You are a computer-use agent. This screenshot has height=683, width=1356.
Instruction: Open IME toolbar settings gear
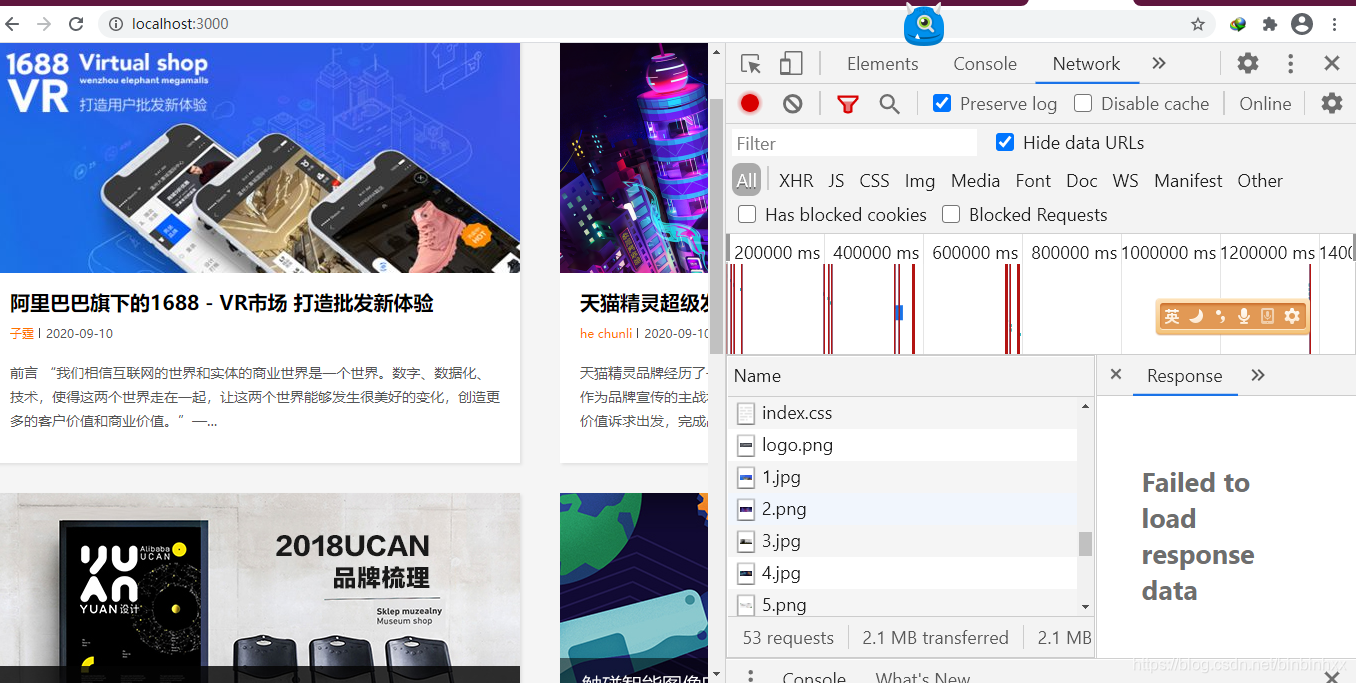pyautogui.click(x=1292, y=316)
